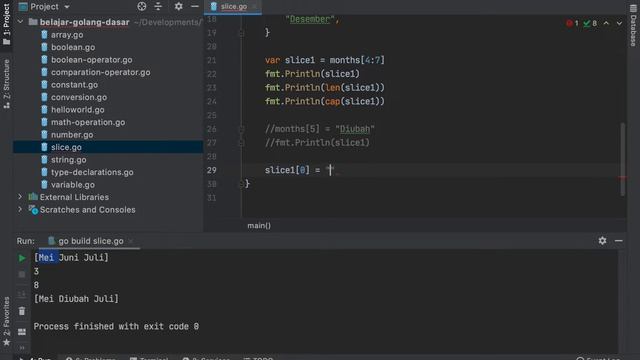Click red error stripe mark in gutter
Screen dimensions: 640x360
(x=622, y=178)
